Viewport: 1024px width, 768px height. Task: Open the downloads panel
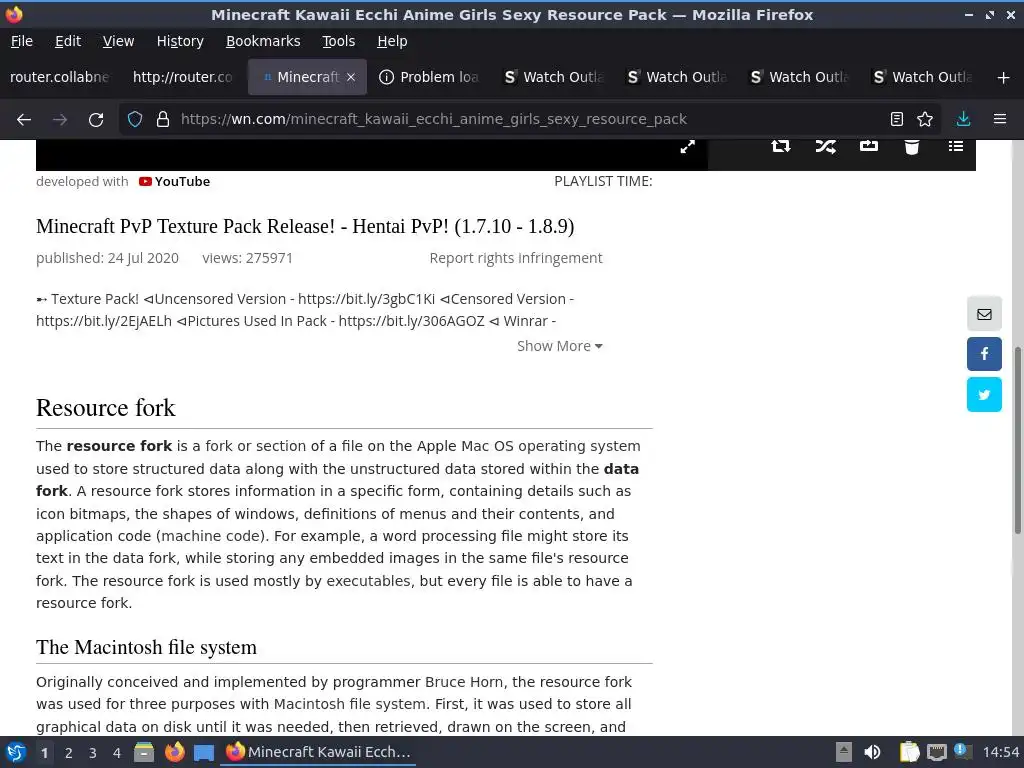(963, 119)
